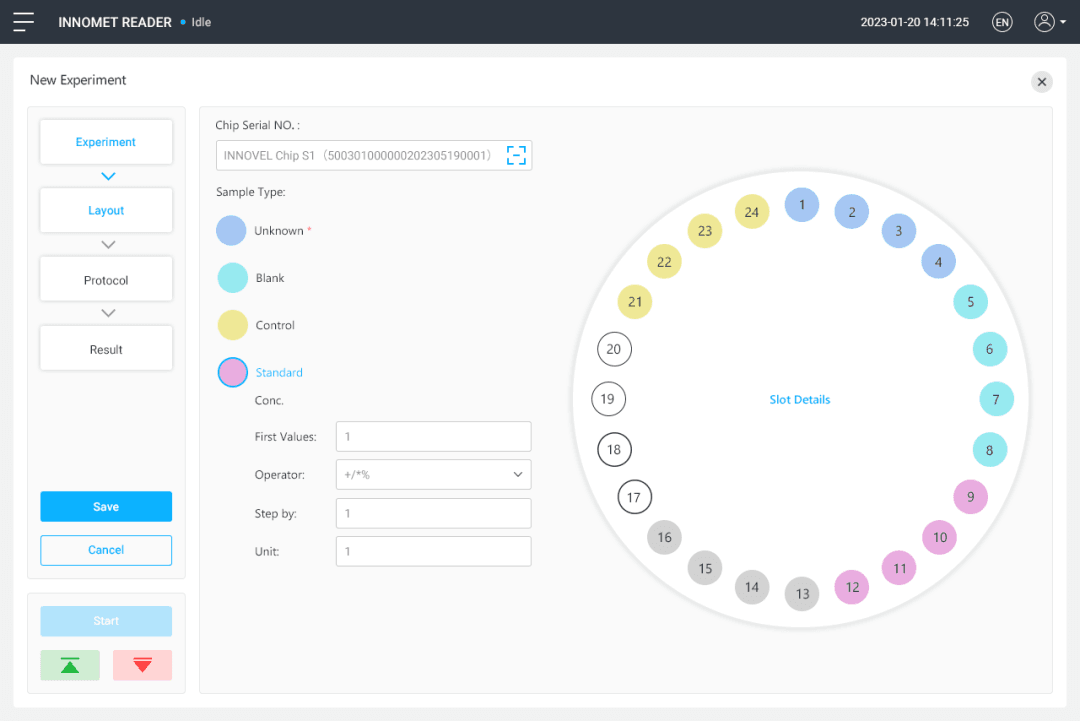Select slot 2 on the chip
This screenshot has height=721, width=1080.
[x=852, y=212]
